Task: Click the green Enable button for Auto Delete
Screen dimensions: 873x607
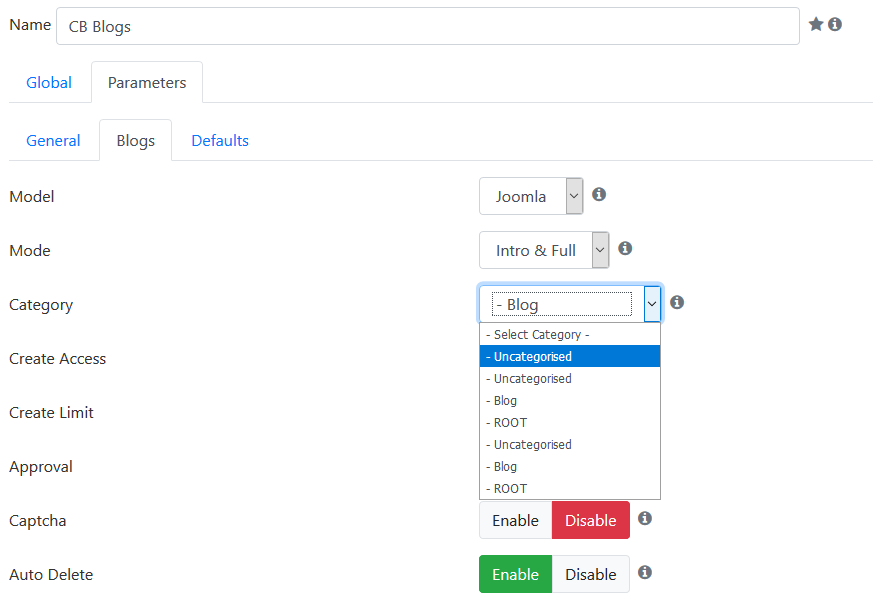Action: (516, 574)
